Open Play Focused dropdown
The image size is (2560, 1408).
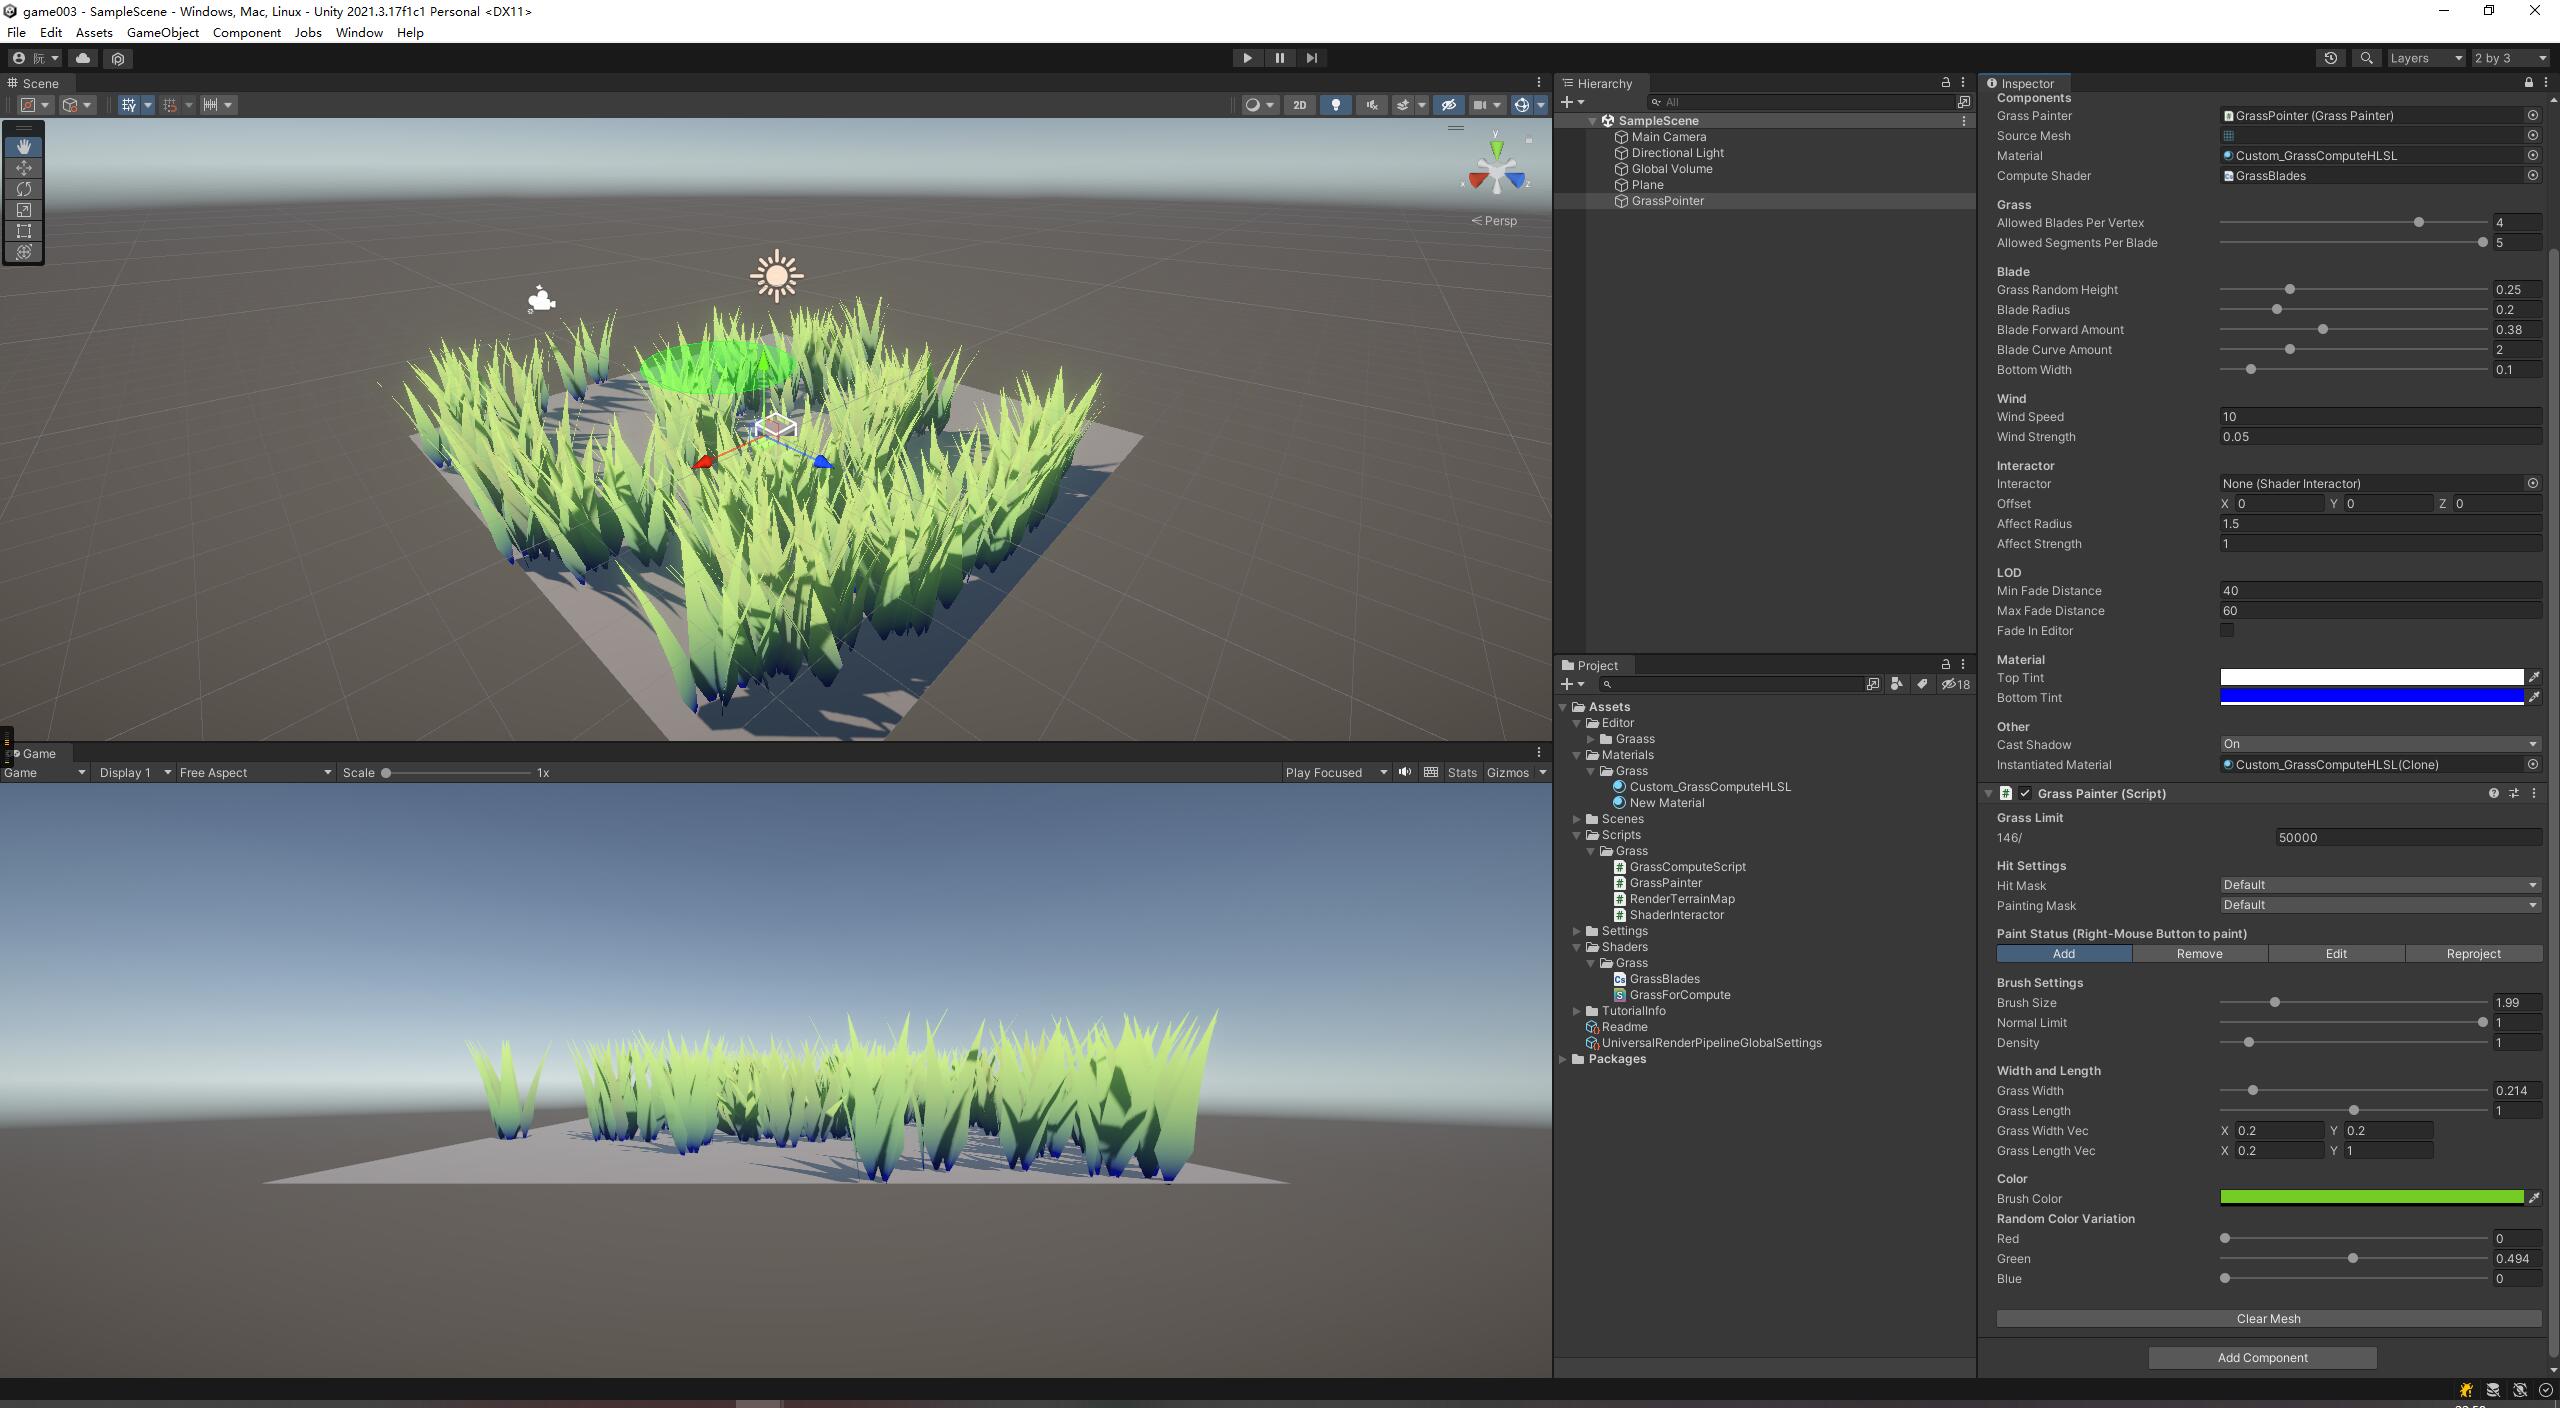coord(1336,772)
